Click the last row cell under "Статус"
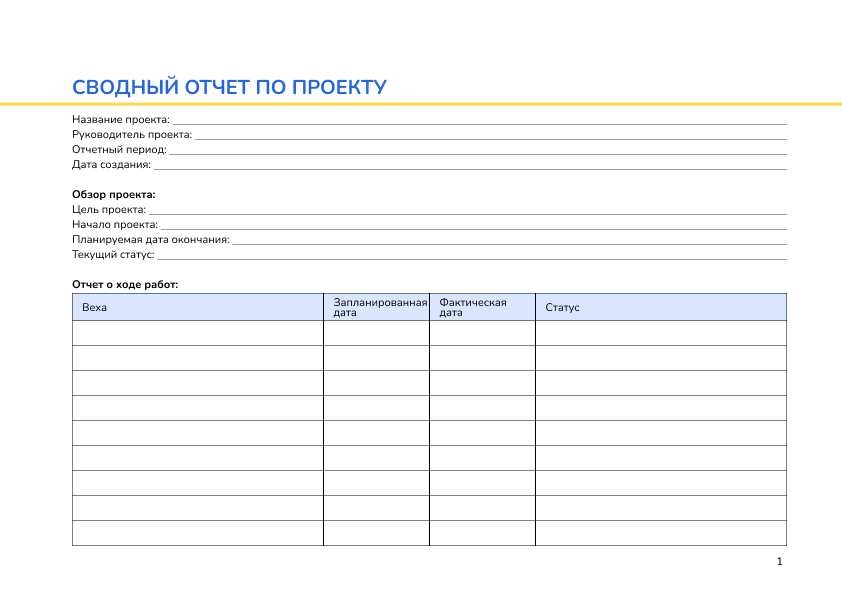 click(661, 533)
